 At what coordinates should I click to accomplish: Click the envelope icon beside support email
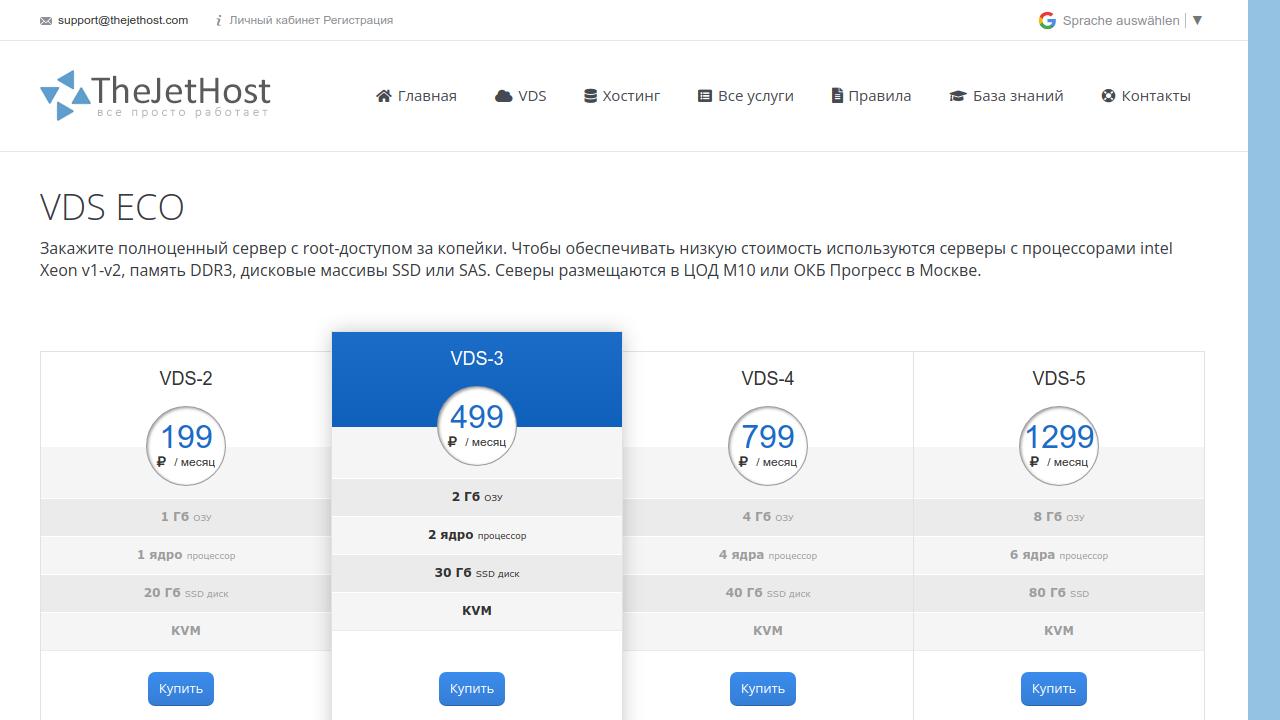pyautogui.click(x=46, y=20)
